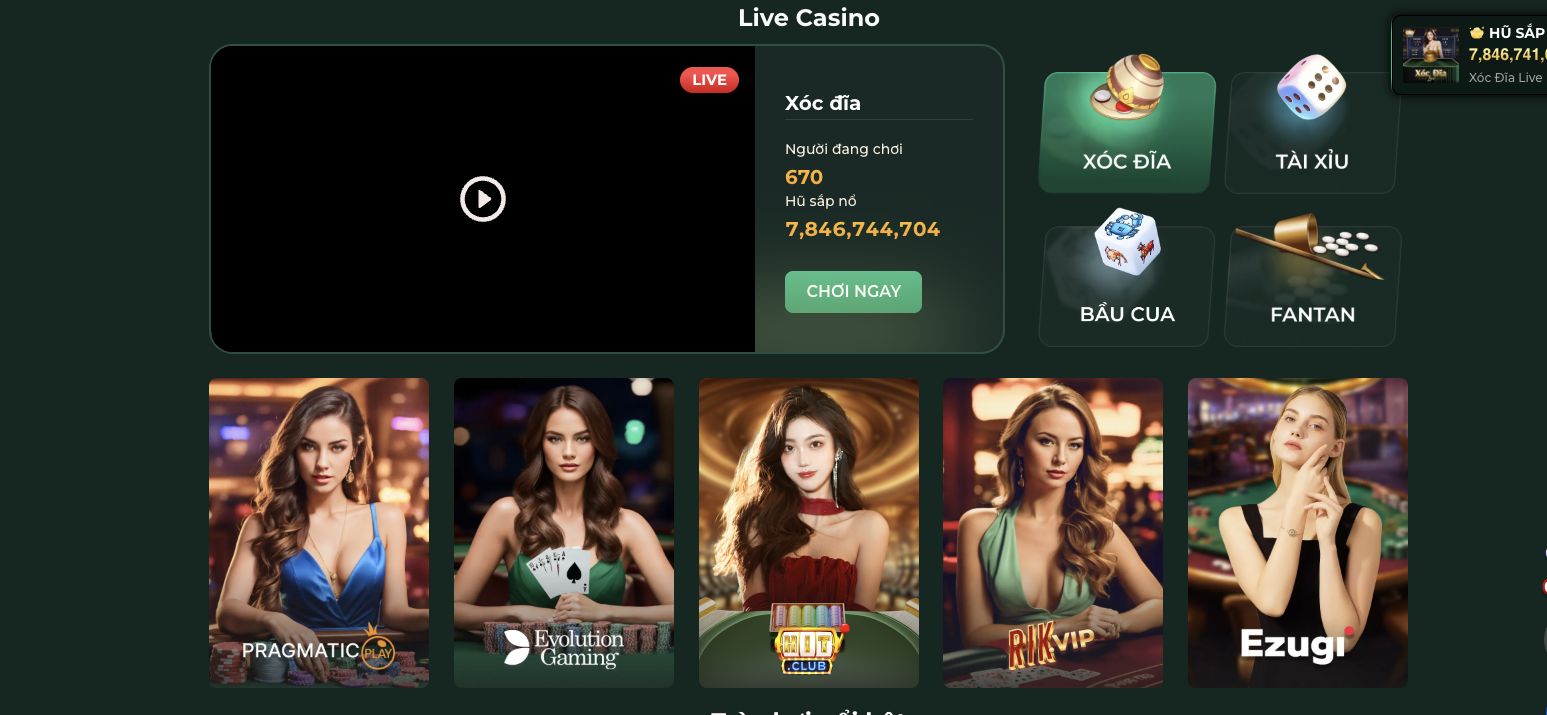Open the Ezugi provider card
This screenshot has width=1547, height=715.
1298,533
